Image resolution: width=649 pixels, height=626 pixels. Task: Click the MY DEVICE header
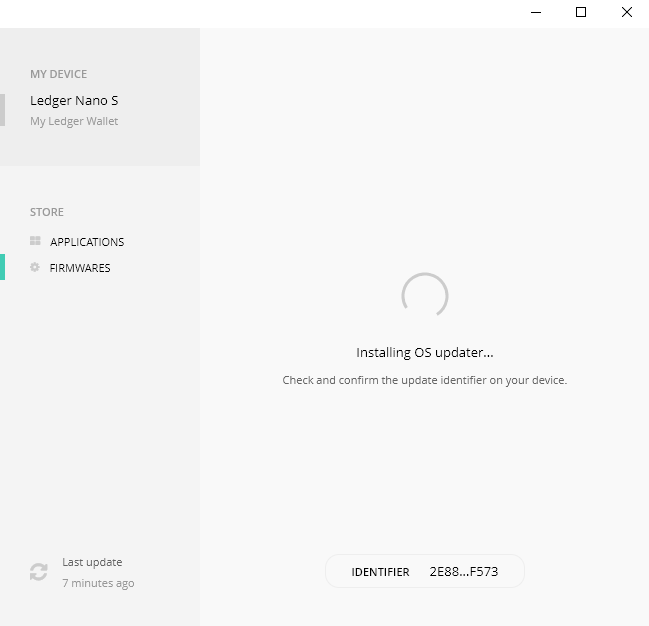58,74
